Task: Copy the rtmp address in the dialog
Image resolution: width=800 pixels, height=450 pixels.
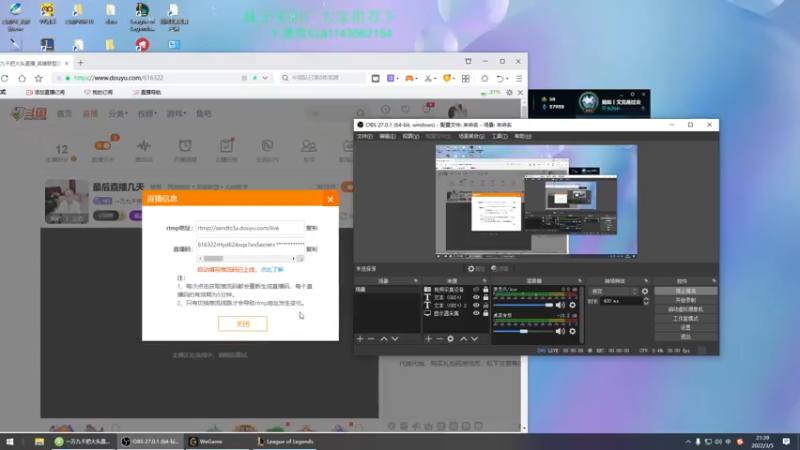Action: click(x=312, y=228)
